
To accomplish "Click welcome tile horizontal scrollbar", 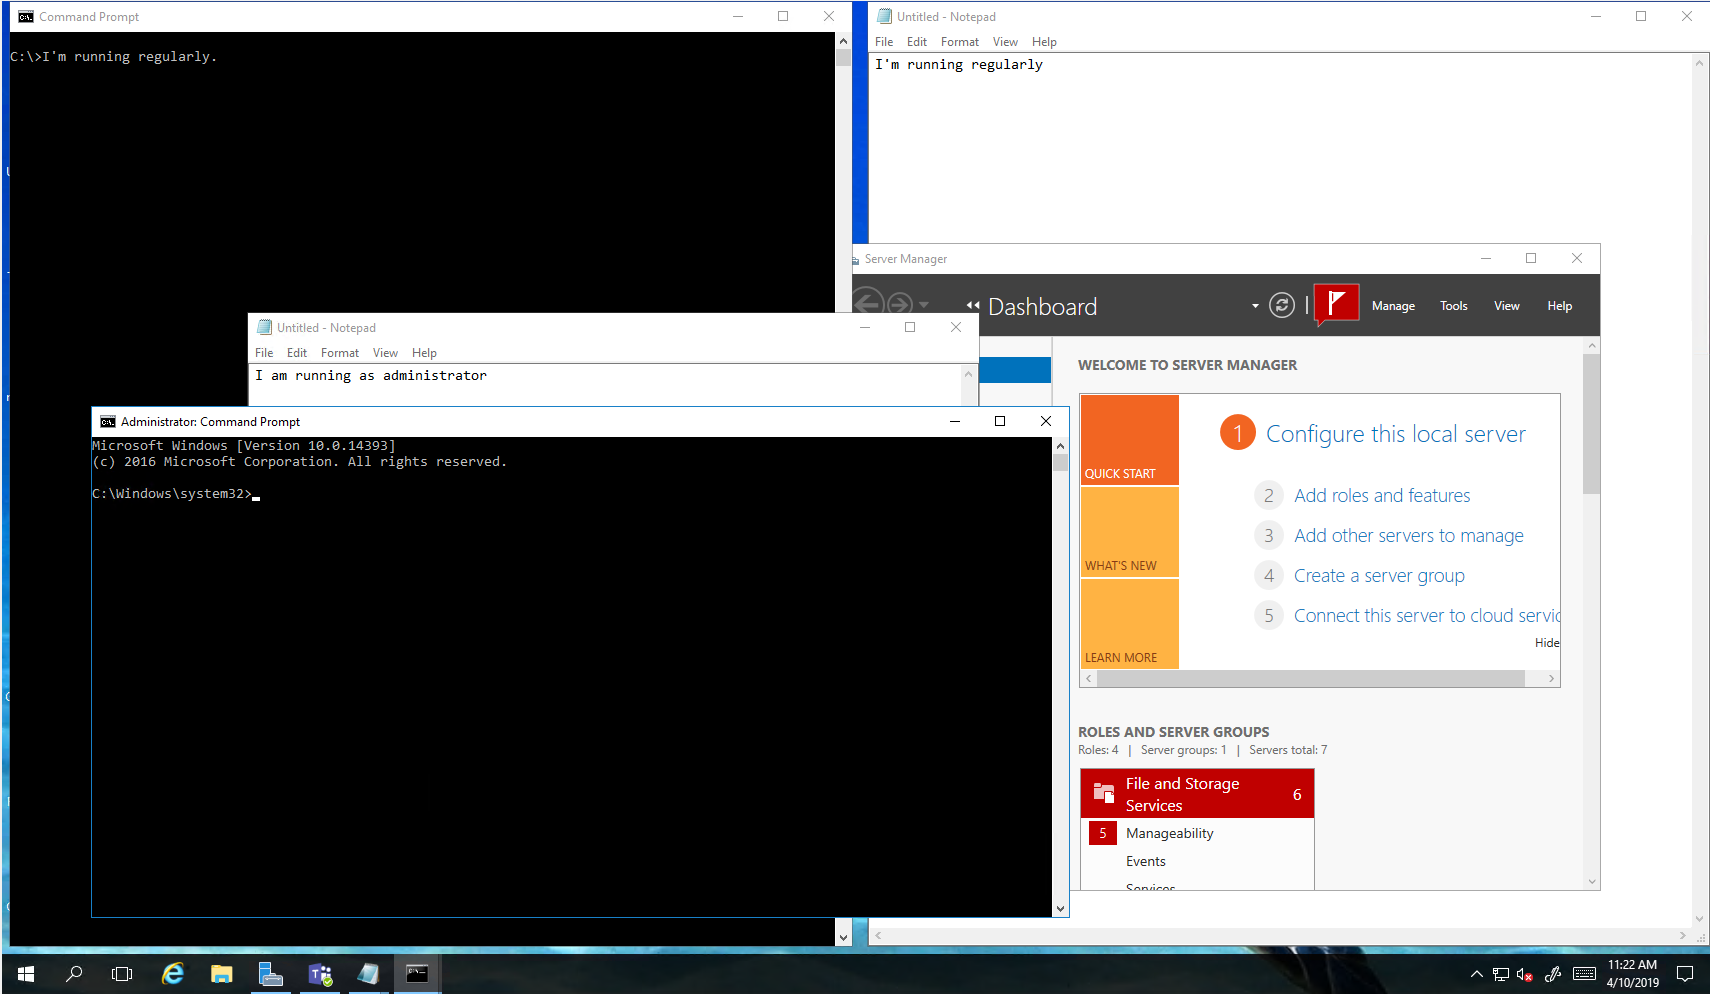I will coord(1311,678).
